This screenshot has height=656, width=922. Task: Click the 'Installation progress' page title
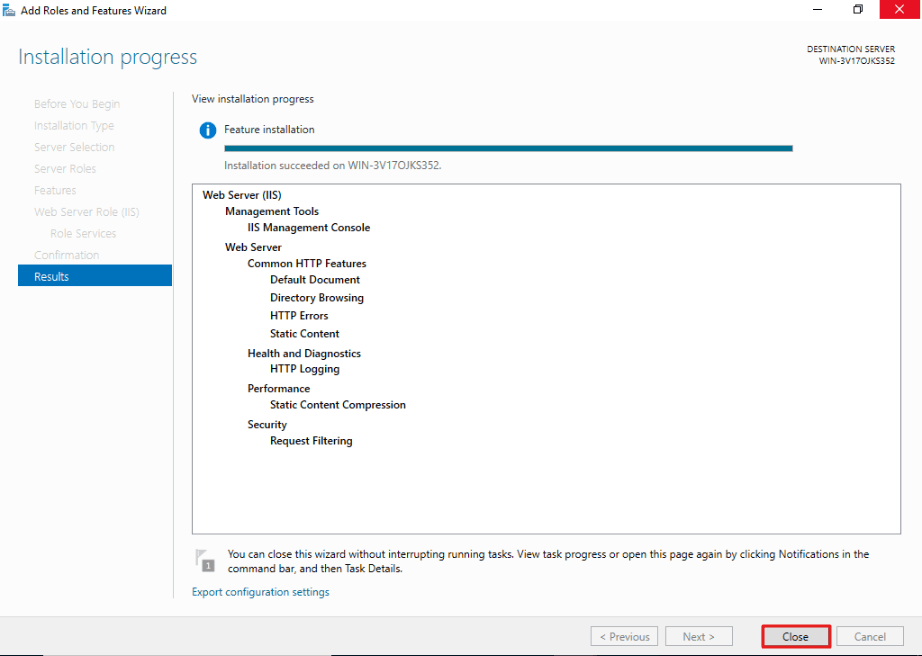[x=108, y=57]
